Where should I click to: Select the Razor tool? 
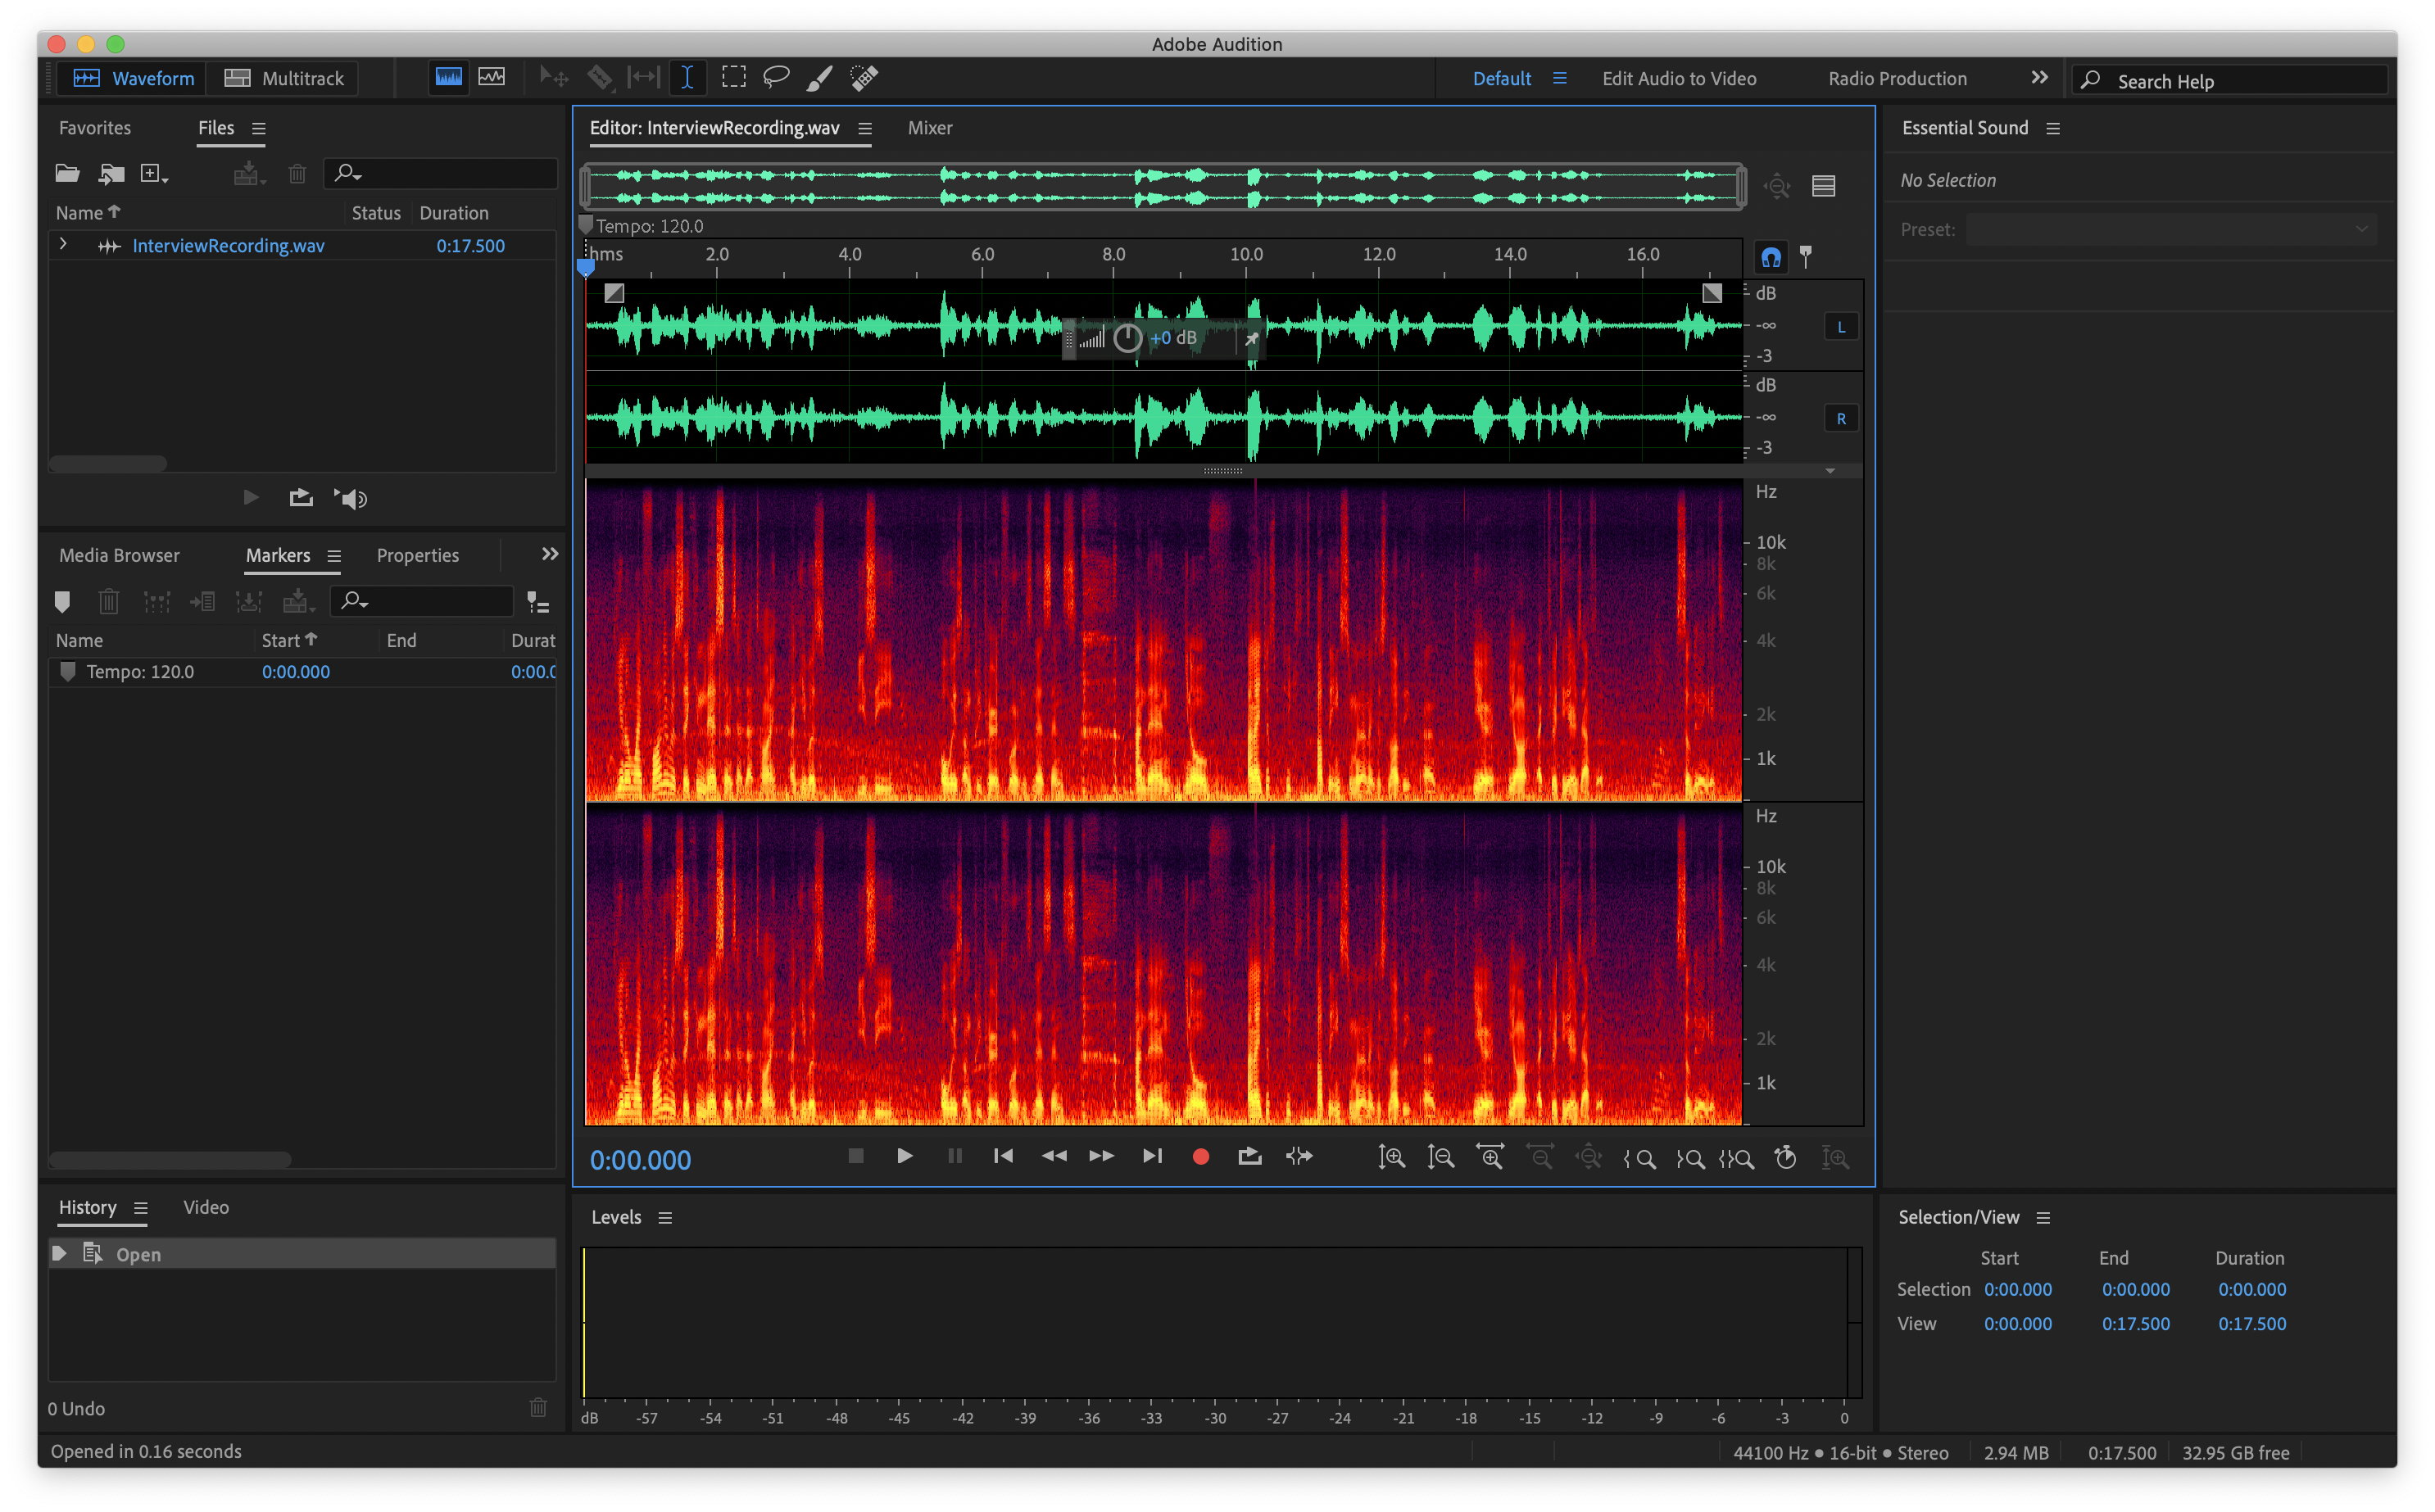[601, 77]
